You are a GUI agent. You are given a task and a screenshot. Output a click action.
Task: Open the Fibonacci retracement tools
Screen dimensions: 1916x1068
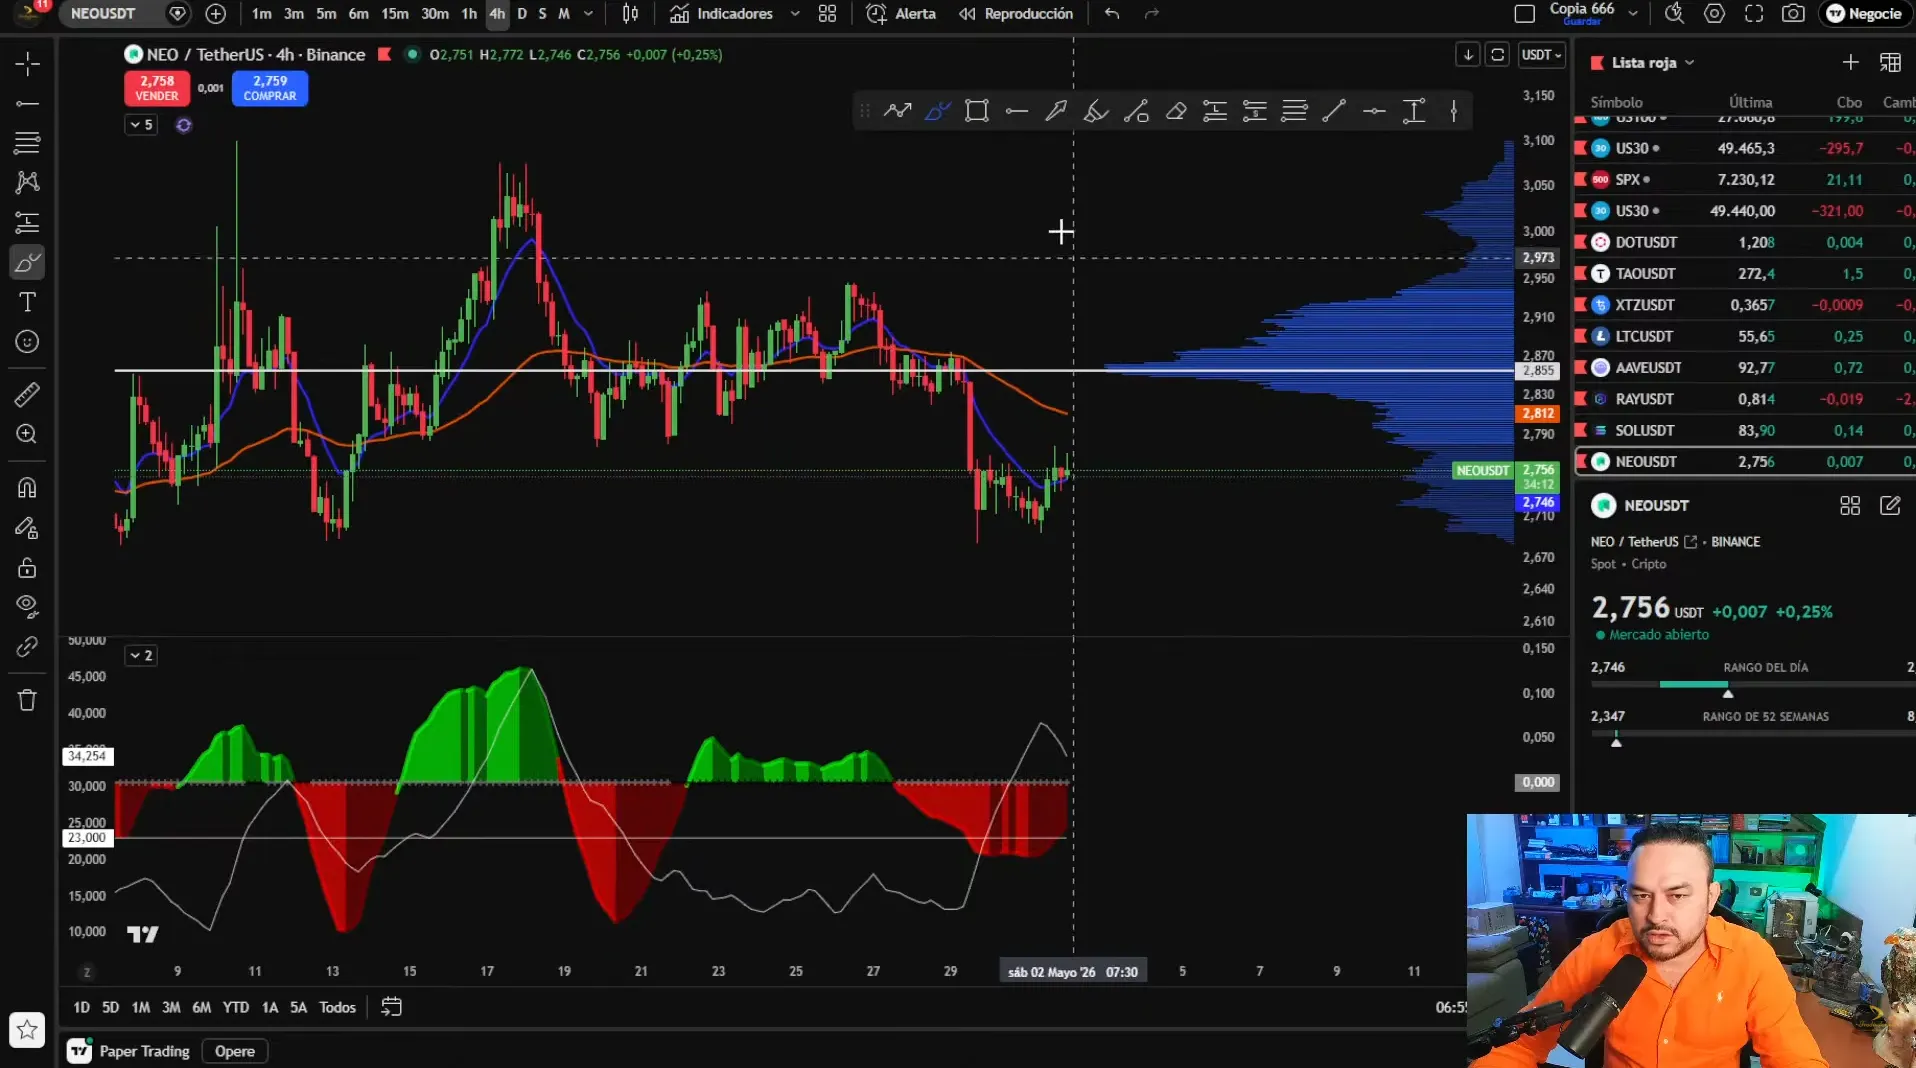coord(27,143)
